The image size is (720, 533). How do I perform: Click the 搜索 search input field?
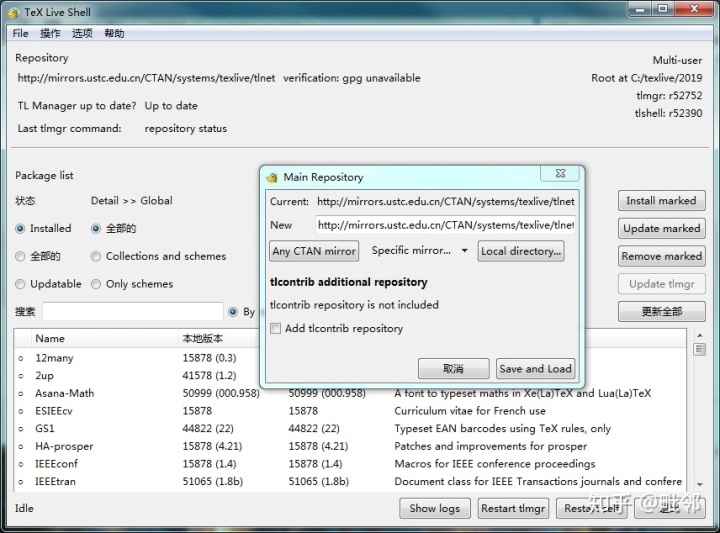(133, 312)
